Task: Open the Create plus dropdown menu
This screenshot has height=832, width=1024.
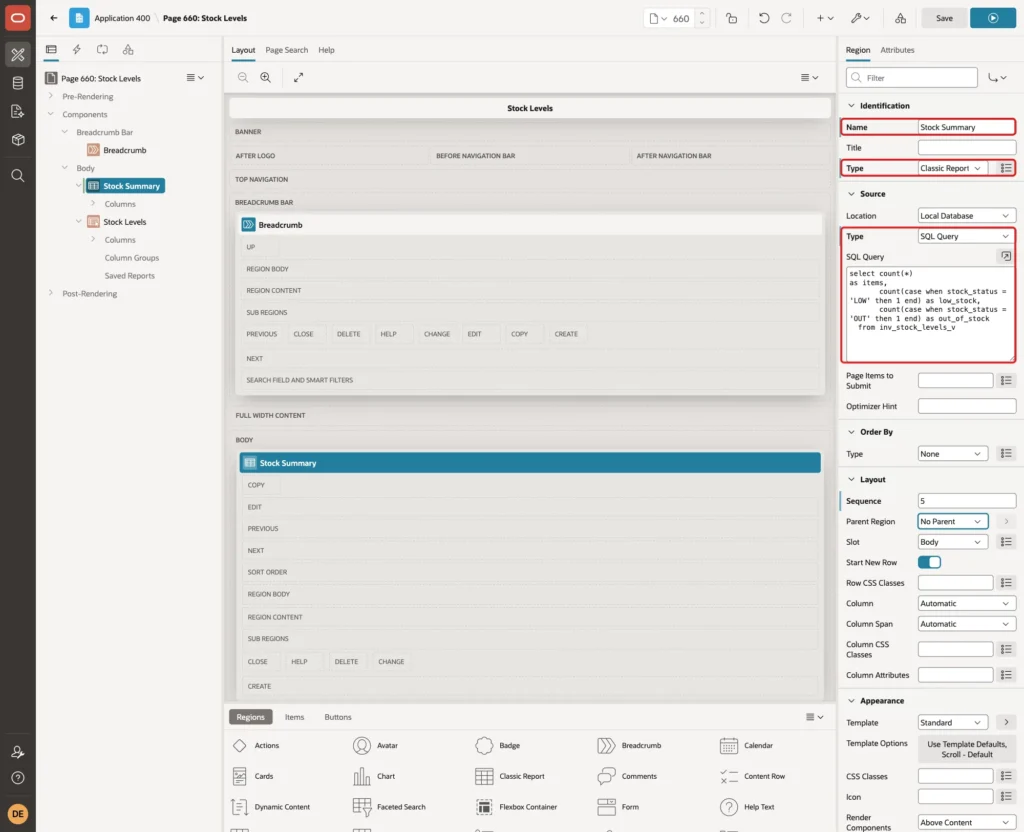Action: click(825, 18)
